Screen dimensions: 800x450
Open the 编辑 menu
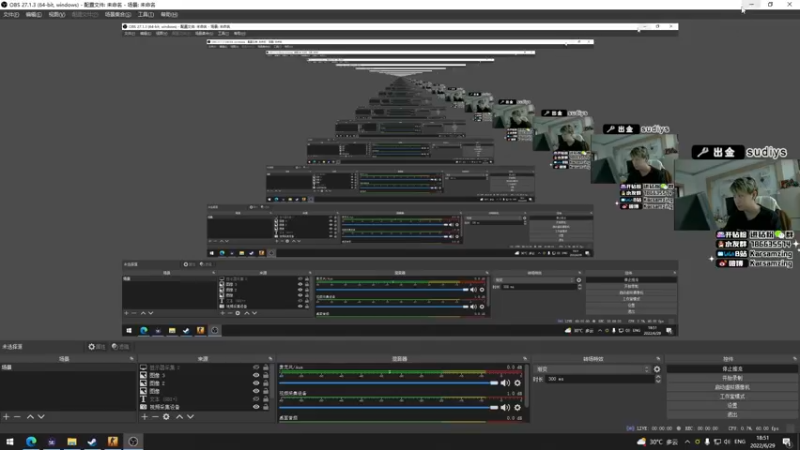pos(34,15)
